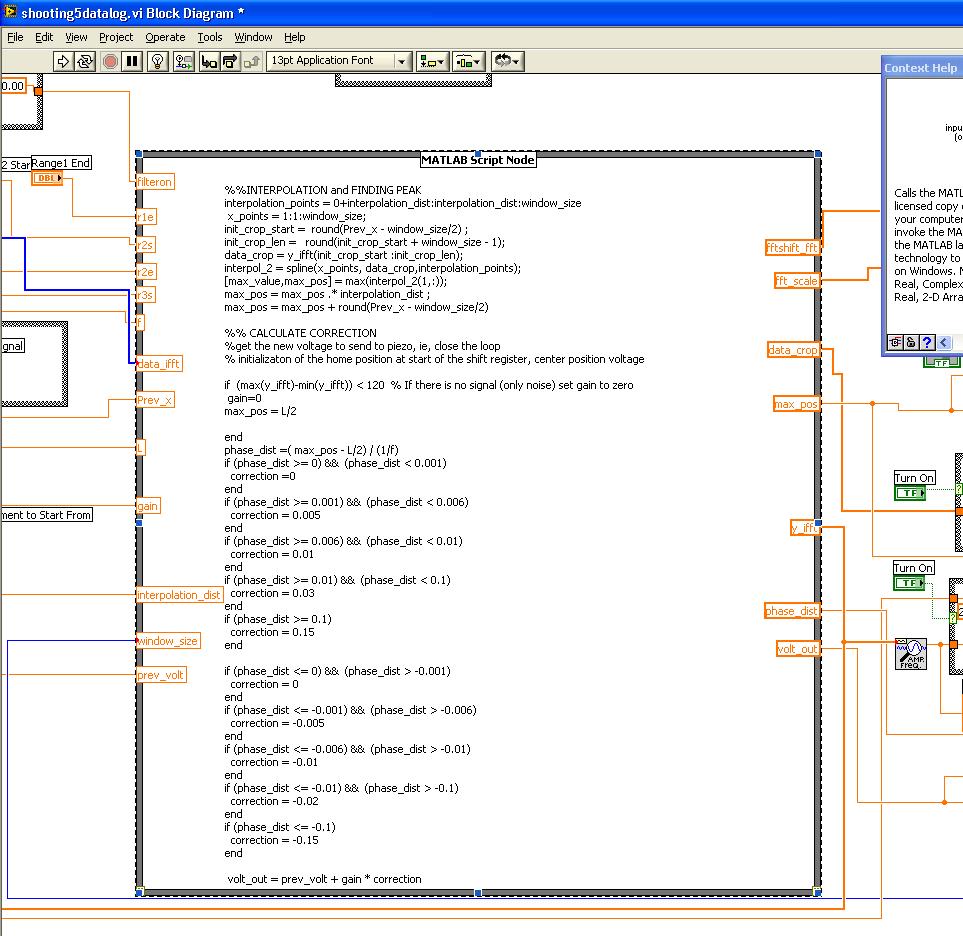
Task: Open the Align Objects dropdown
Action: tap(432, 61)
